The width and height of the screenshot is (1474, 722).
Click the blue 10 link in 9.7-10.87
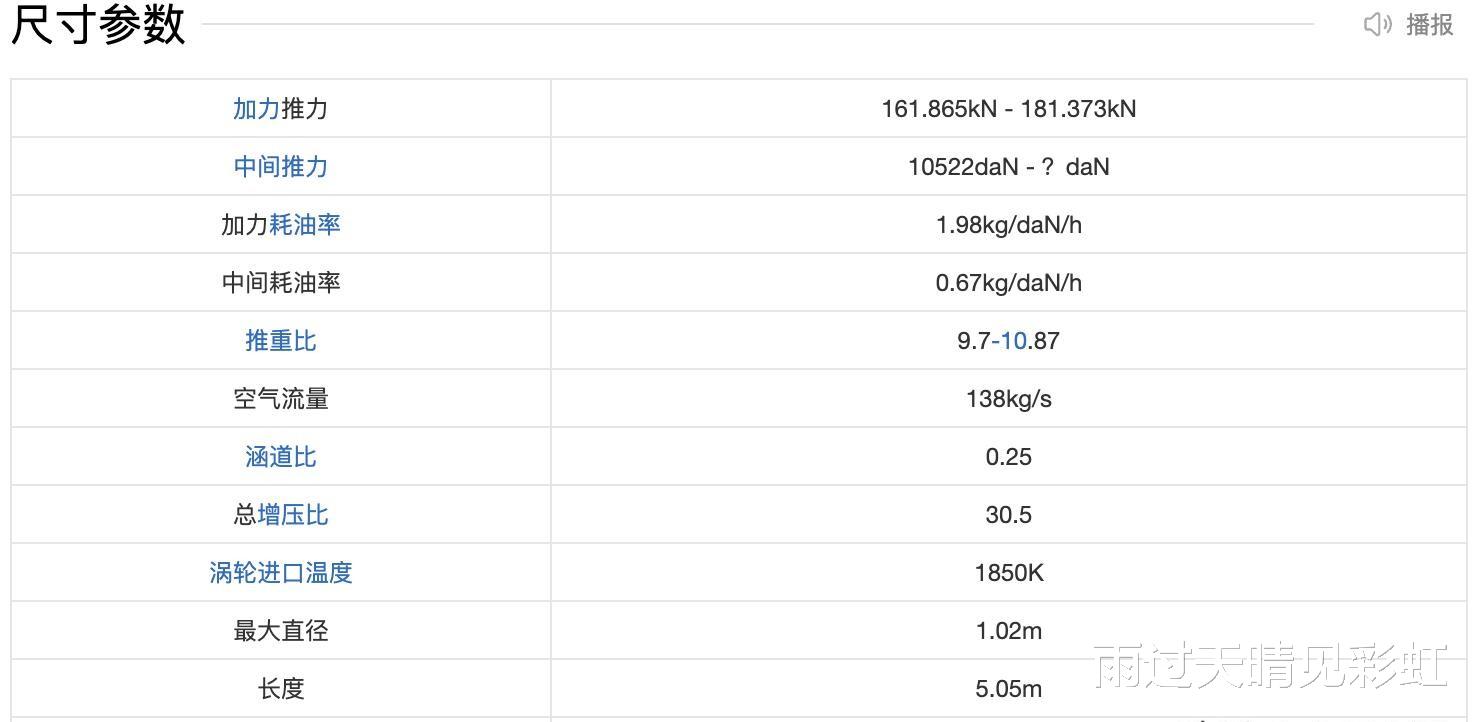tap(1013, 340)
